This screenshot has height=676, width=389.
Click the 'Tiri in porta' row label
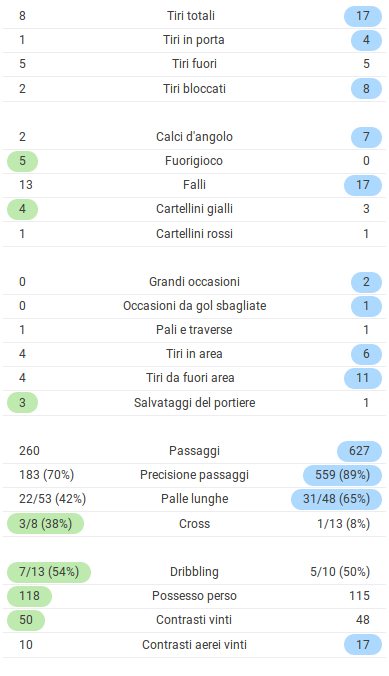click(x=194, y=40)
